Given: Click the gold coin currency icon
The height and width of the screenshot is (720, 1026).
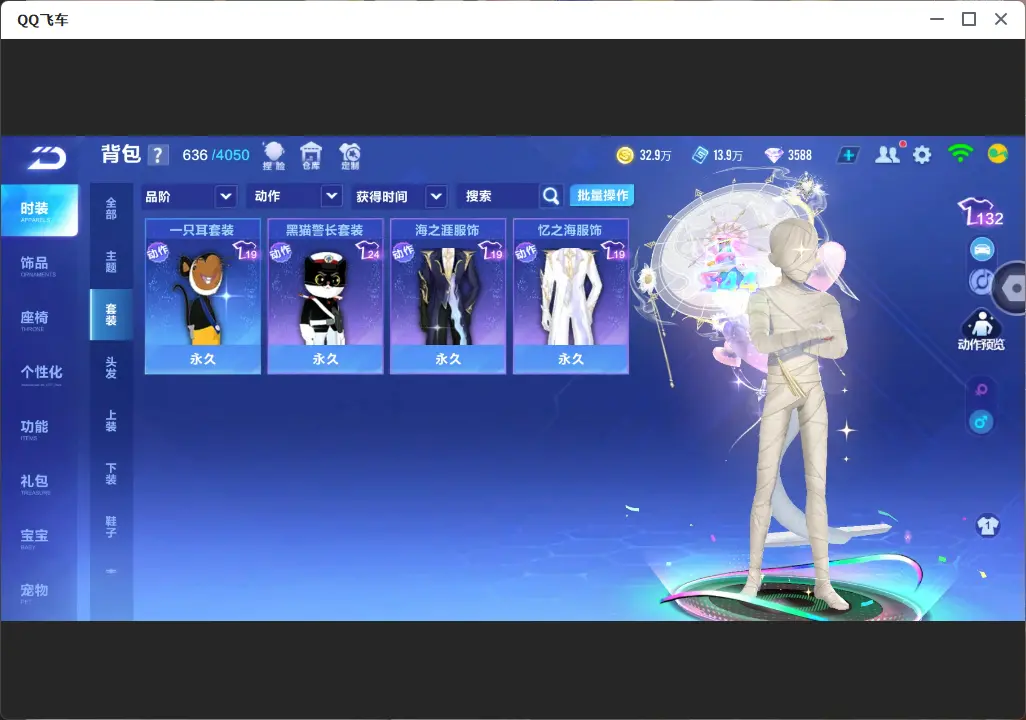Looking at the screenshot, I should pos(625,155).
